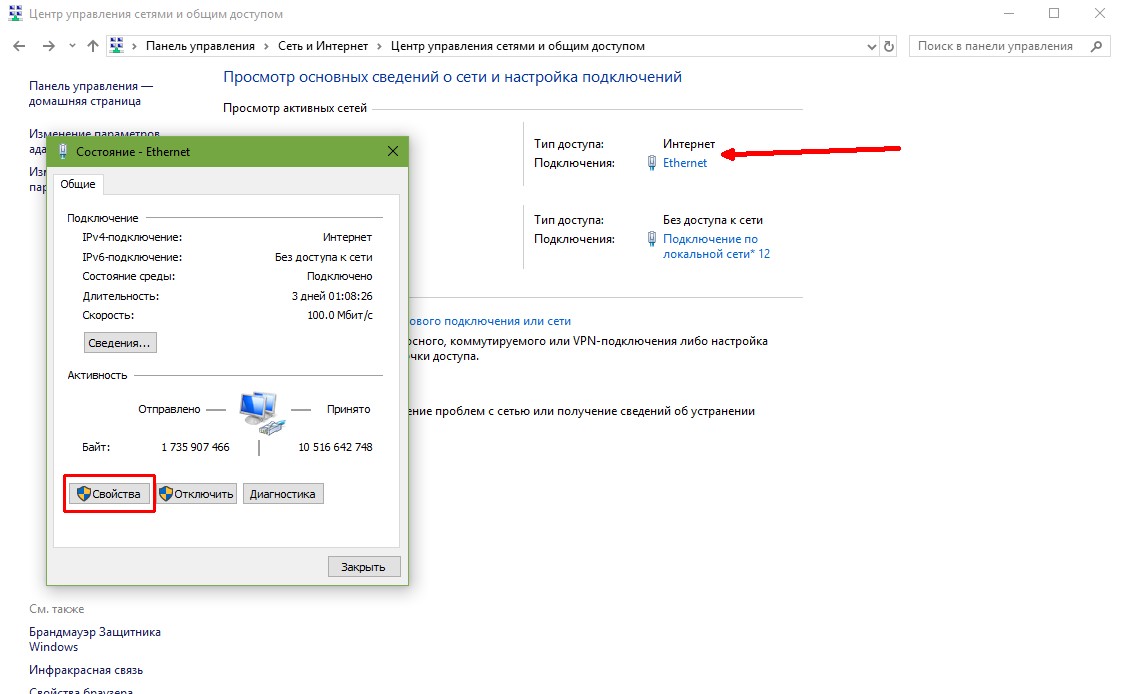Click link about new connection or network

490,321
